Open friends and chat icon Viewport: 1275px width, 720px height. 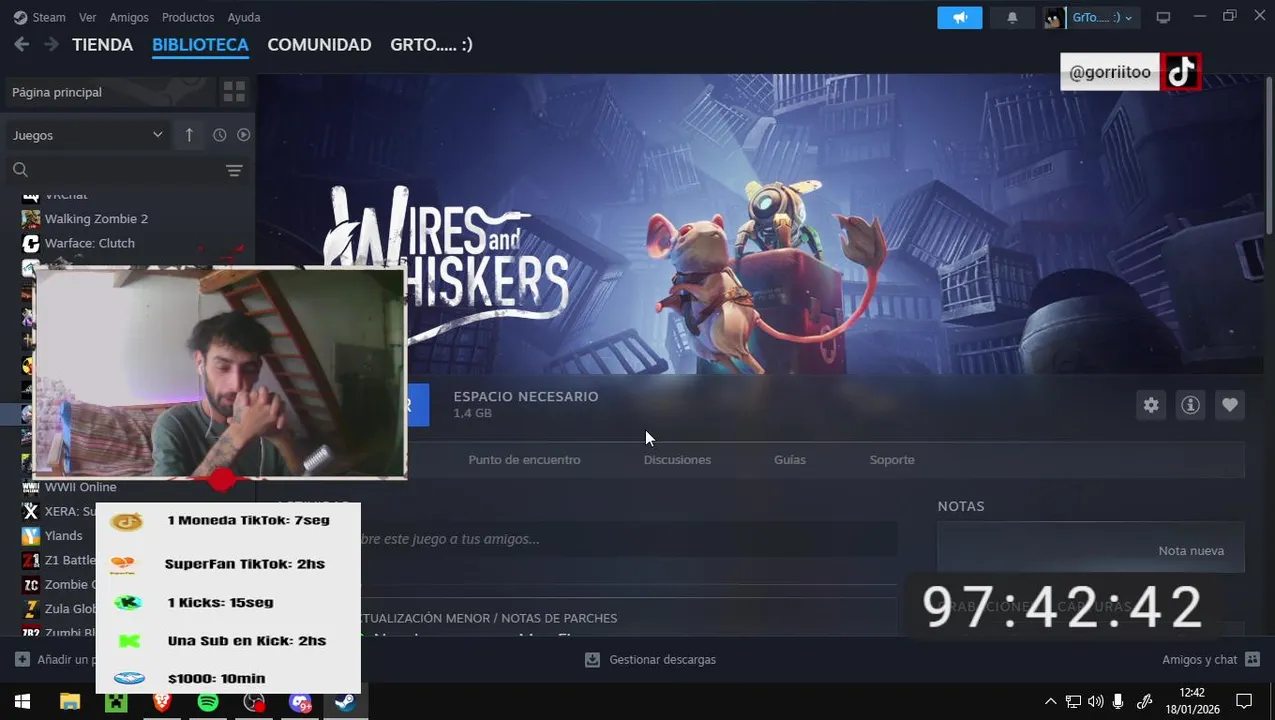1253,660
